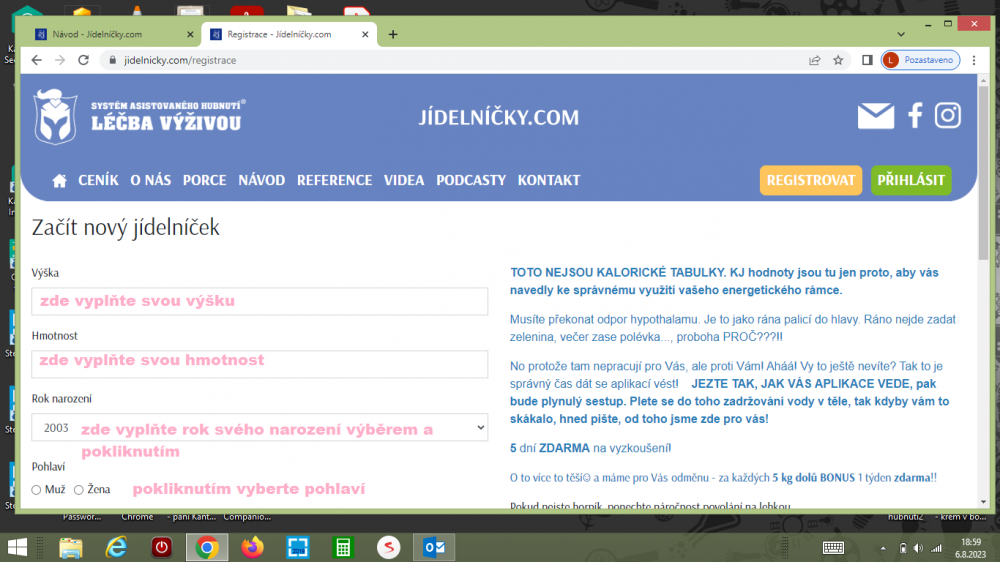Open the CENÍK menu item

click(98, 181)
